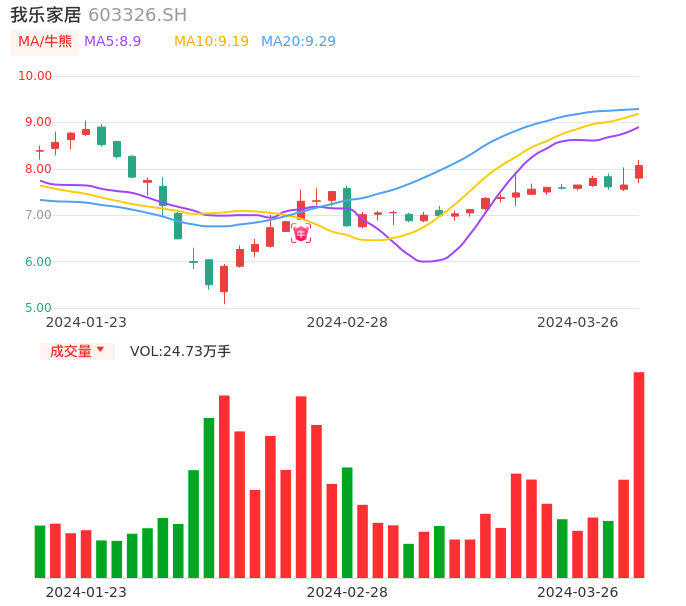Click the tallest green volume bar
Image resolution: width=686 pixels, height=606 pixels.
[209, 497]
